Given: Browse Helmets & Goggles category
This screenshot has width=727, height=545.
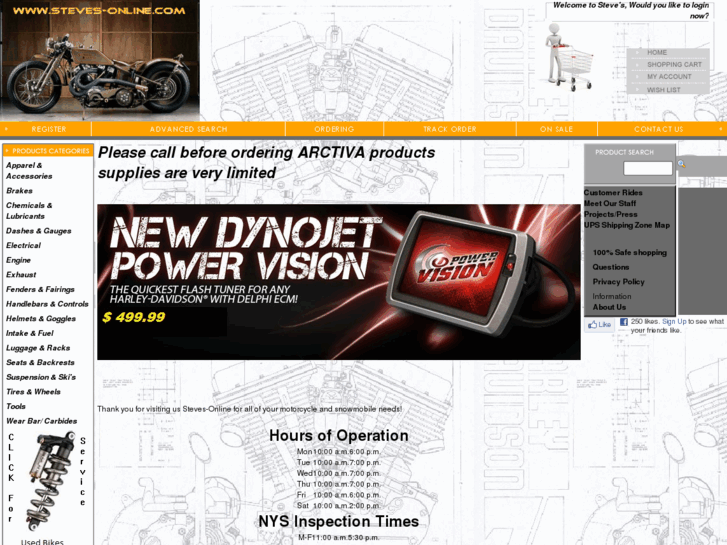Looking at the screenshot, I should click(41, 319).
